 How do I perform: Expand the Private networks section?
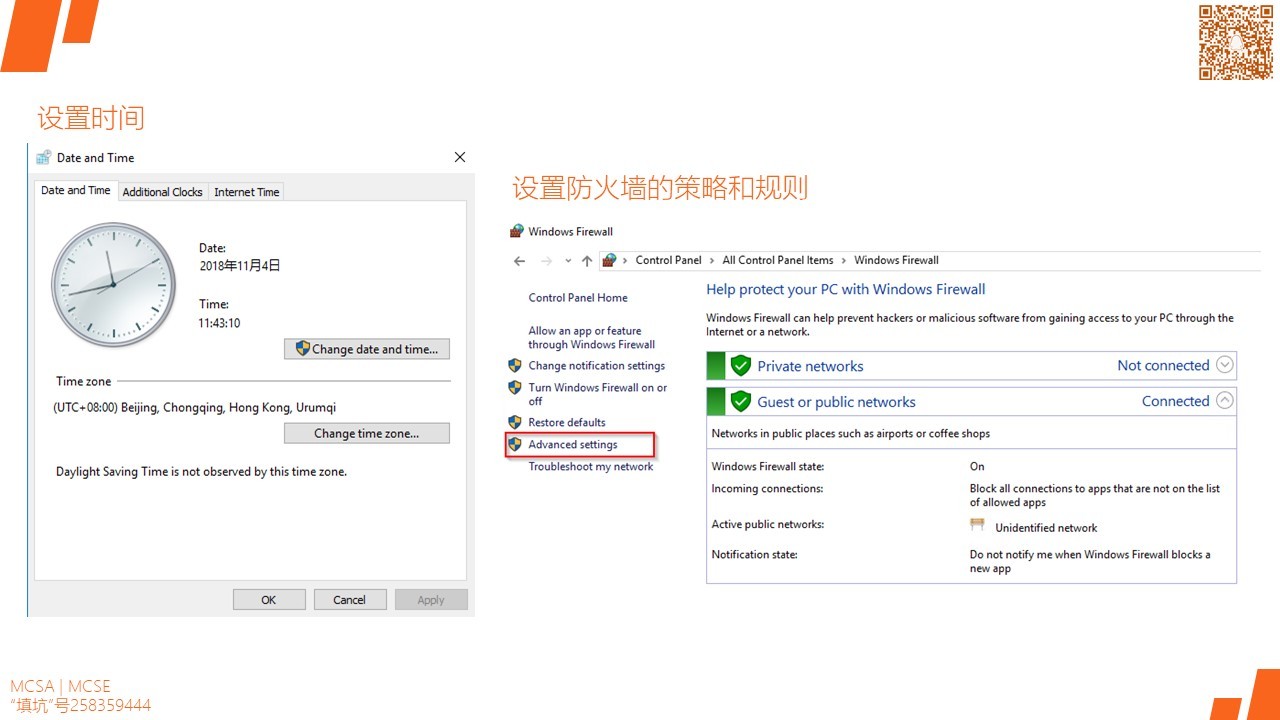pyautogui.click(x=1225, y=365)
